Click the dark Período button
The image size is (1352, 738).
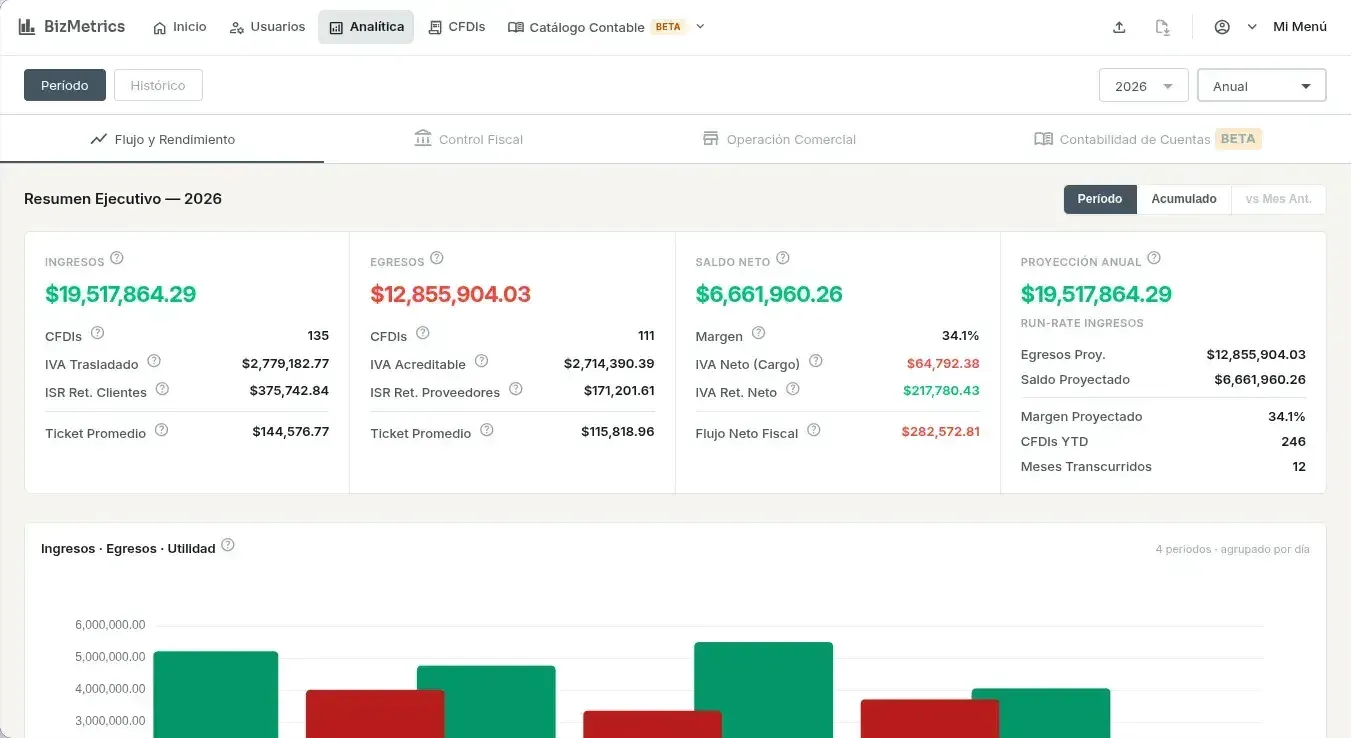point(65,85)
